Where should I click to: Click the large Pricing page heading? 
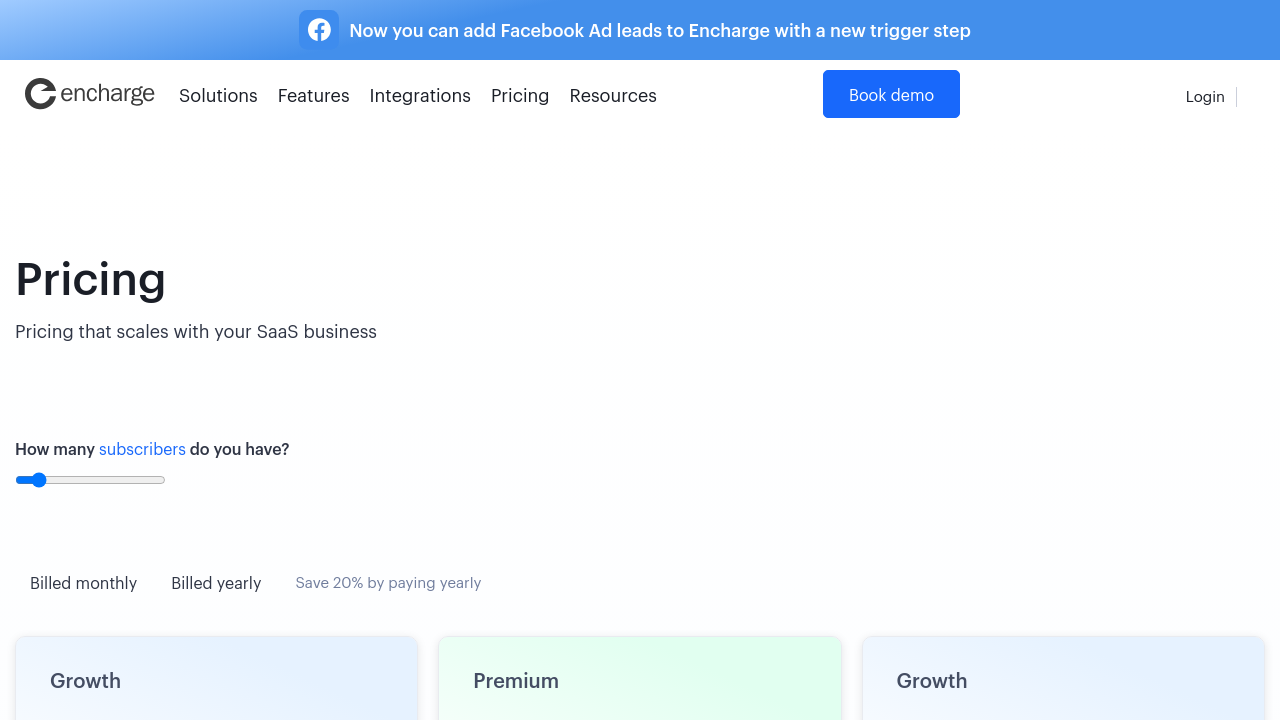91,279
